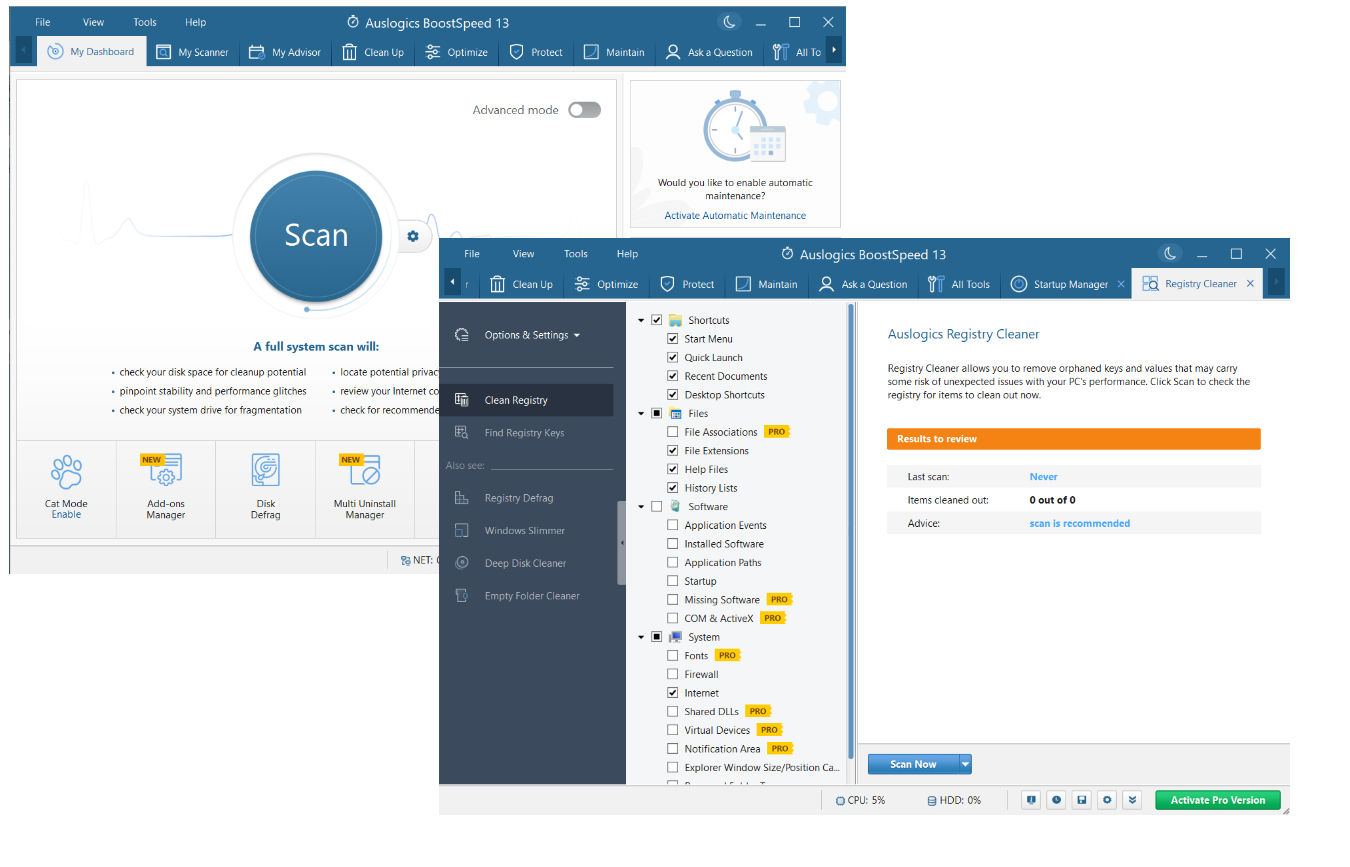Image resolution: width=1350 pixels, height=867 pixels.
Task: Check the File Associations checkbox
Action: point(673,432)
